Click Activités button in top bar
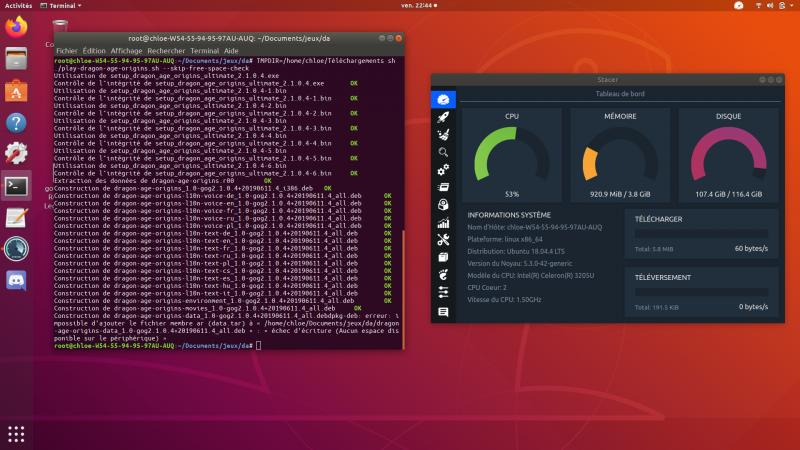Viewport: 800px width, 450px height. (18, 6)
